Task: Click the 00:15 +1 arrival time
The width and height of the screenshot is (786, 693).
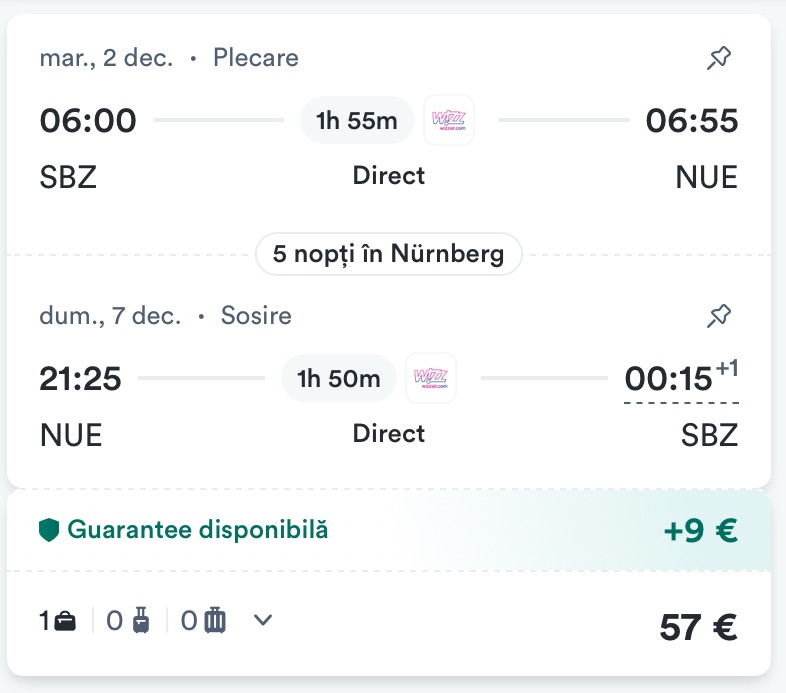Action: pos(668,380)
